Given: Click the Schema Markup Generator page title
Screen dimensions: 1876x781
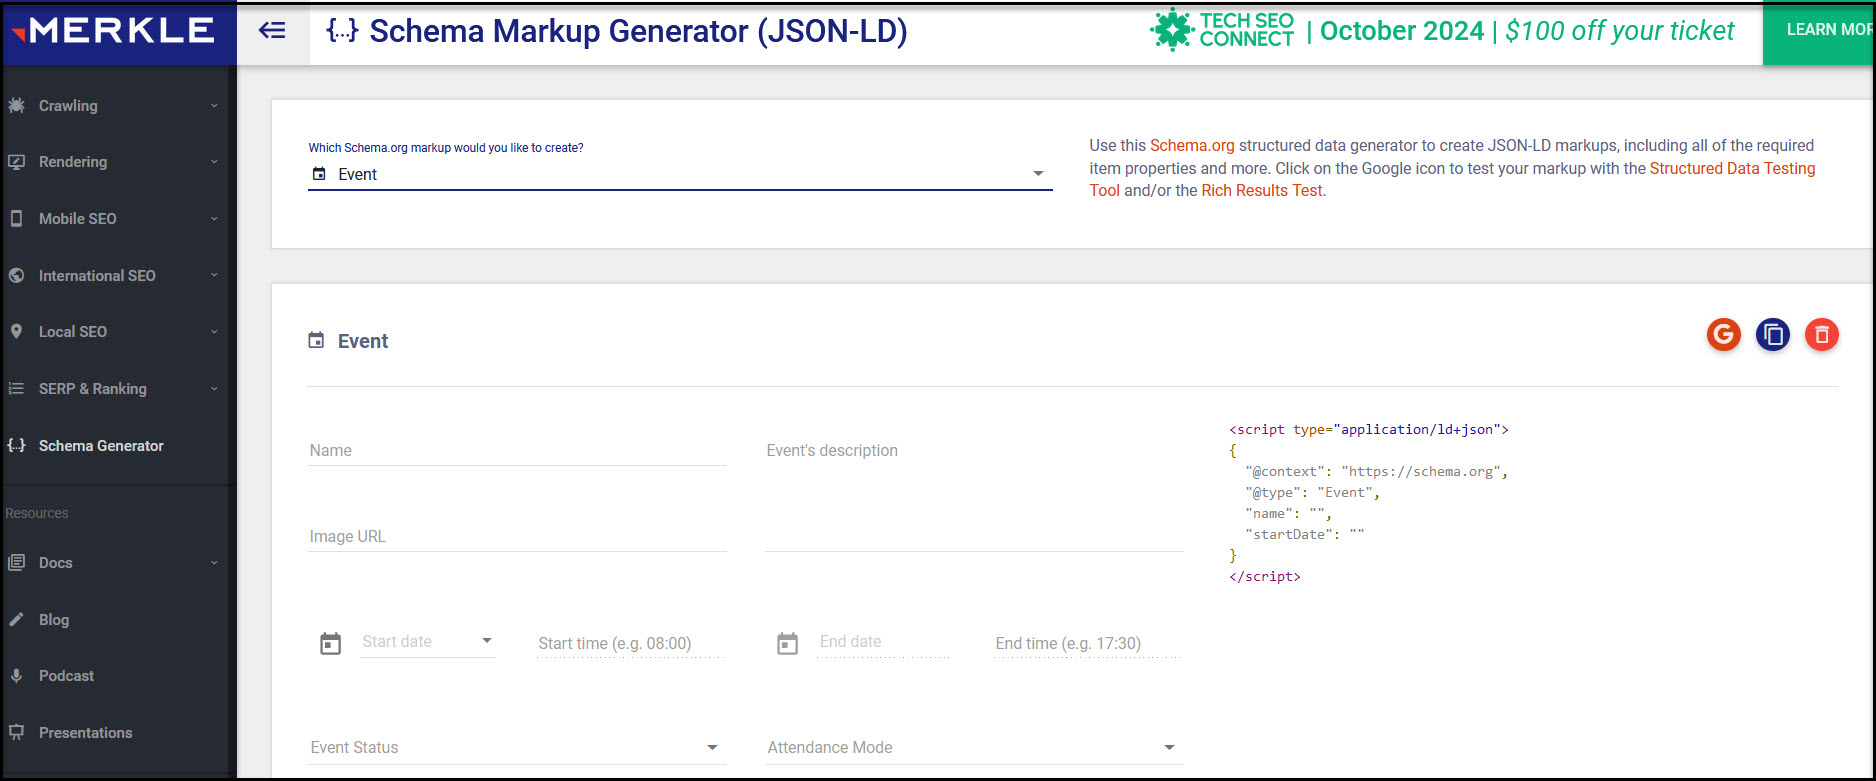Looking at the screenshot, I should click(639, 31).
